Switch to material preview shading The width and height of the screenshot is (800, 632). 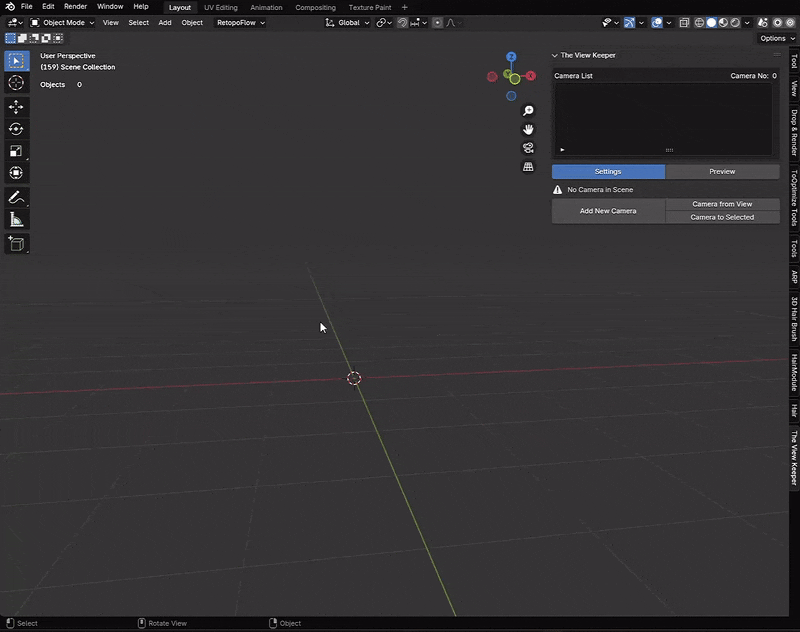coord(723,22)
